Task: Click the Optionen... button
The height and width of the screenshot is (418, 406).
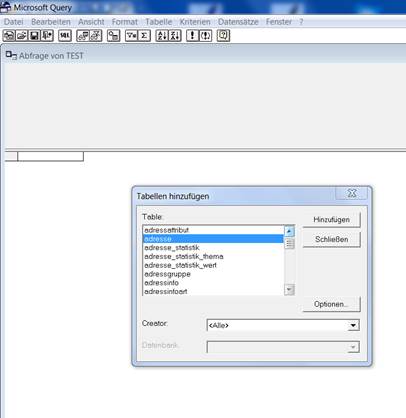Action: click(331, 304)
